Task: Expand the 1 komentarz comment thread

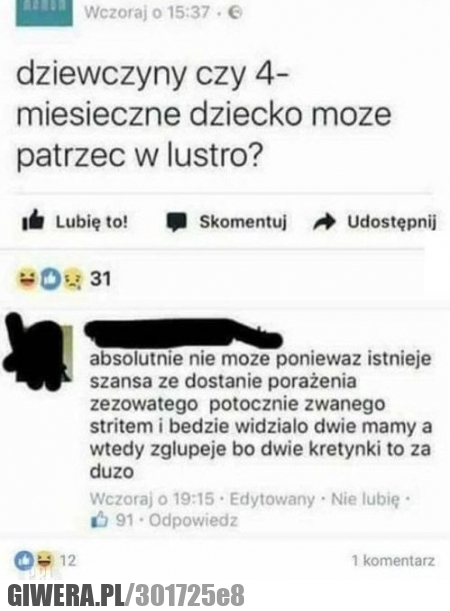Action: coord(393,561)
